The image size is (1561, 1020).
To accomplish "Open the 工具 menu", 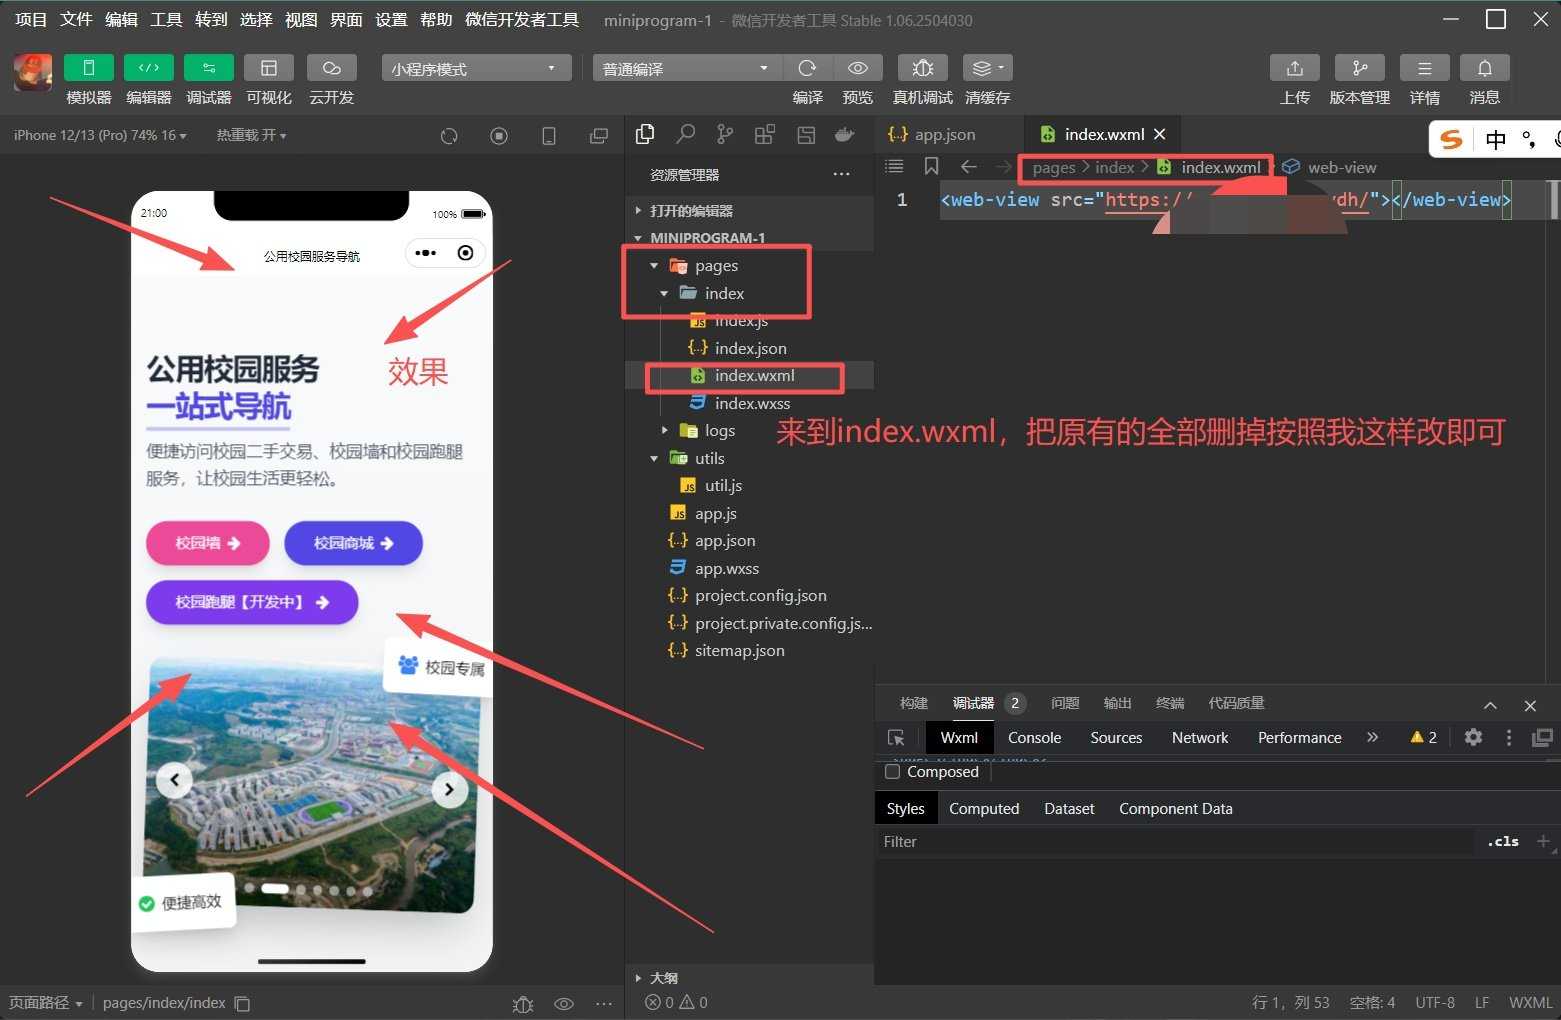I will click(x=165, y=19).
